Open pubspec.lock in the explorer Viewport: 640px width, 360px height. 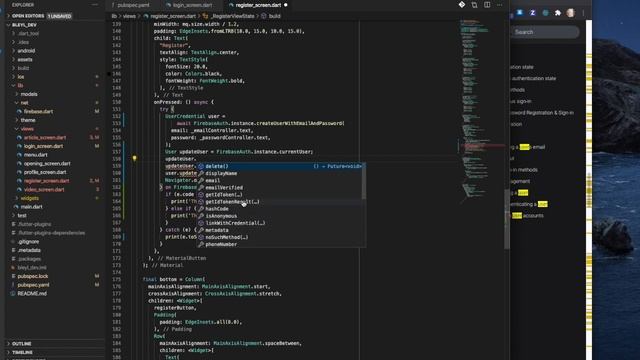coord(33,276)
